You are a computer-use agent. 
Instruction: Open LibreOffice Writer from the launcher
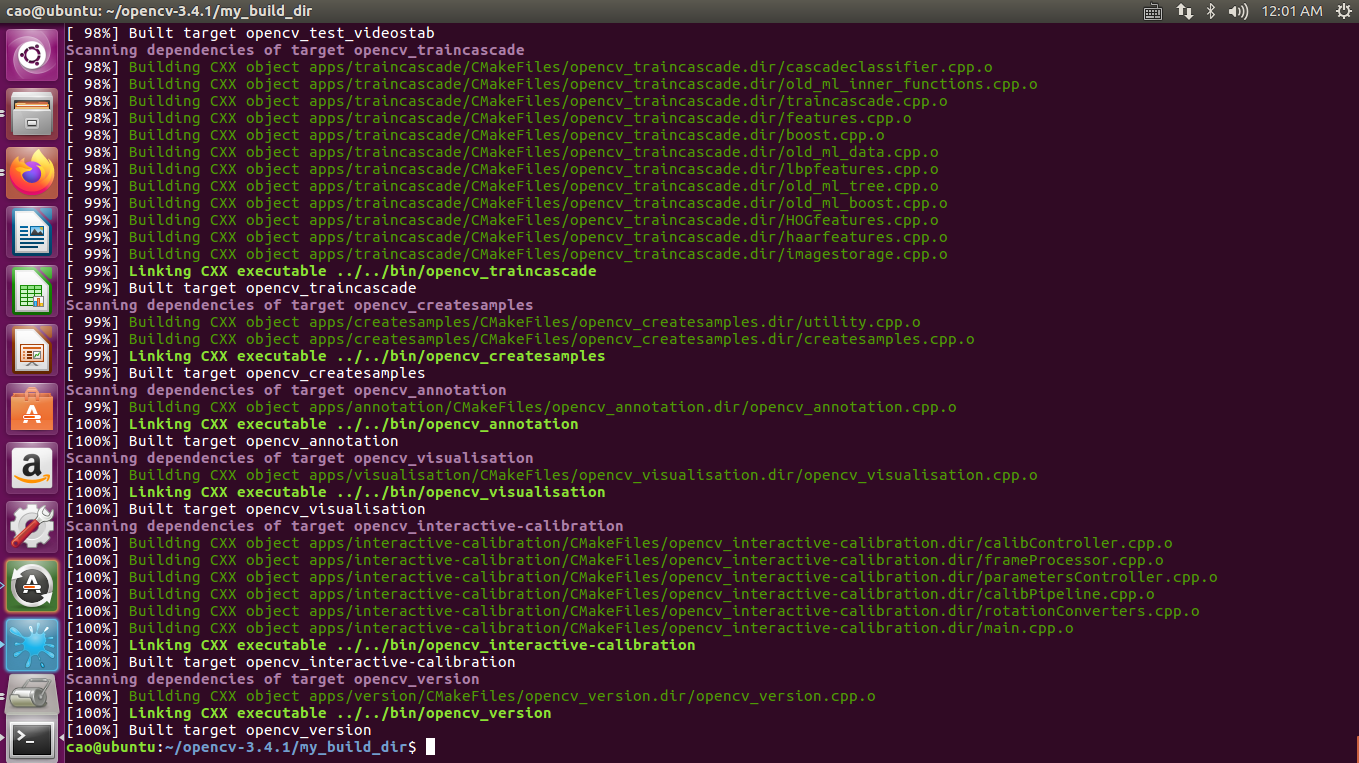[32, 233]
